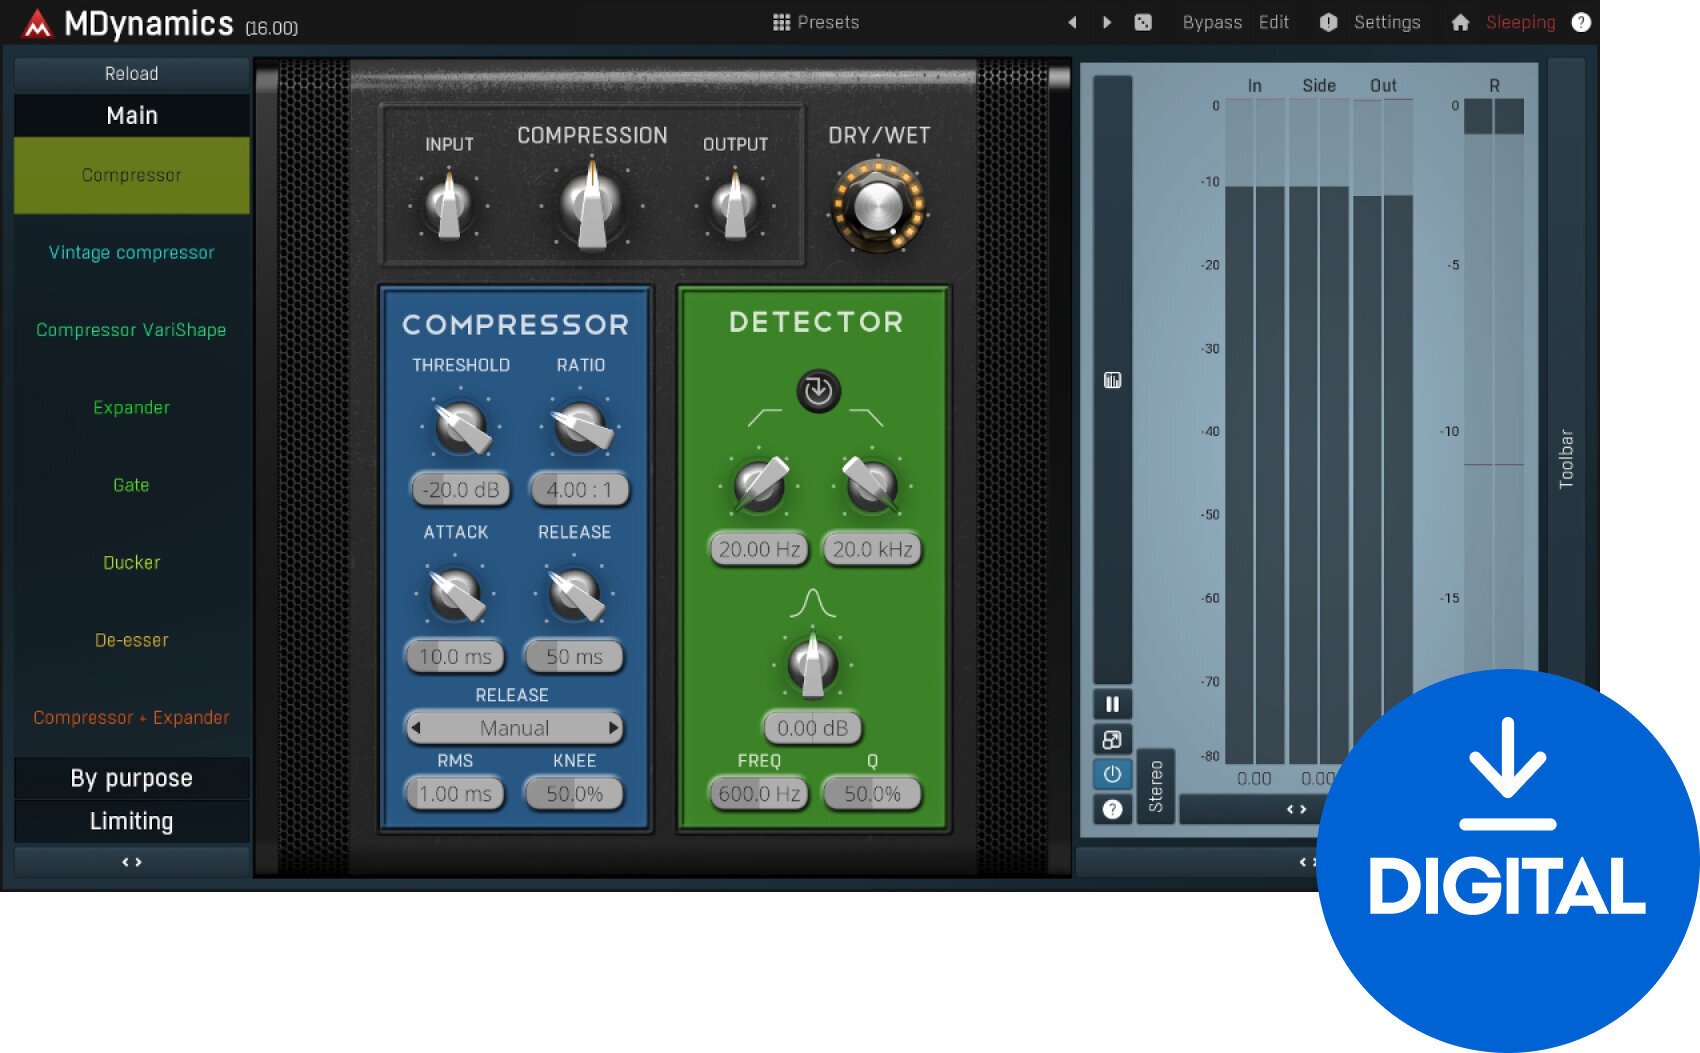Toggle the meter power button
This screenshot has height=1053, width=1700.
click(1112, 774)
